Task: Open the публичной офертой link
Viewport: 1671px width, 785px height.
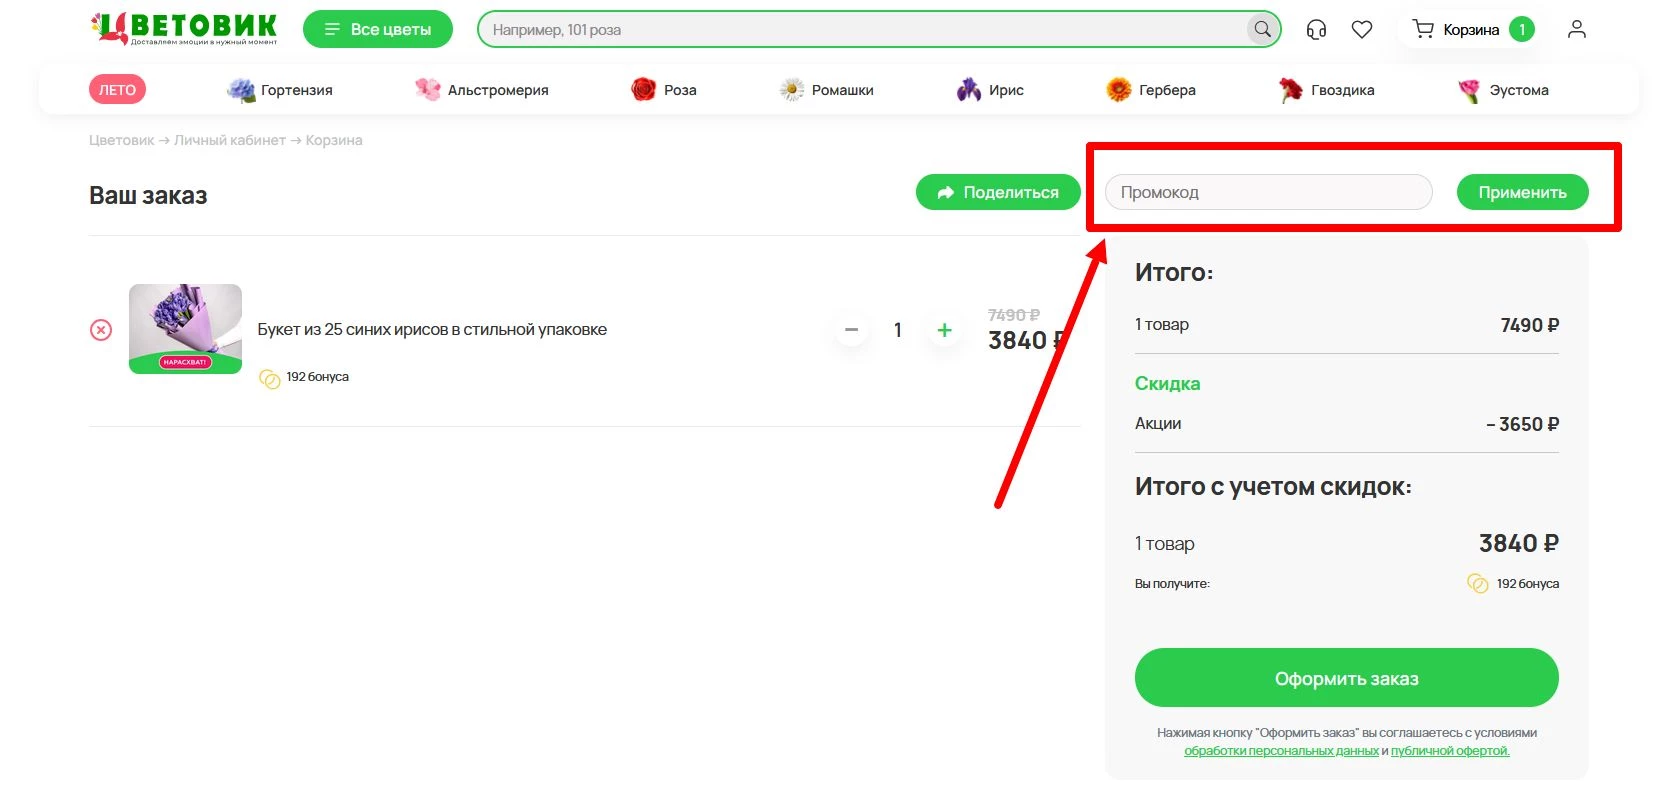Action: coord(1450,751)
